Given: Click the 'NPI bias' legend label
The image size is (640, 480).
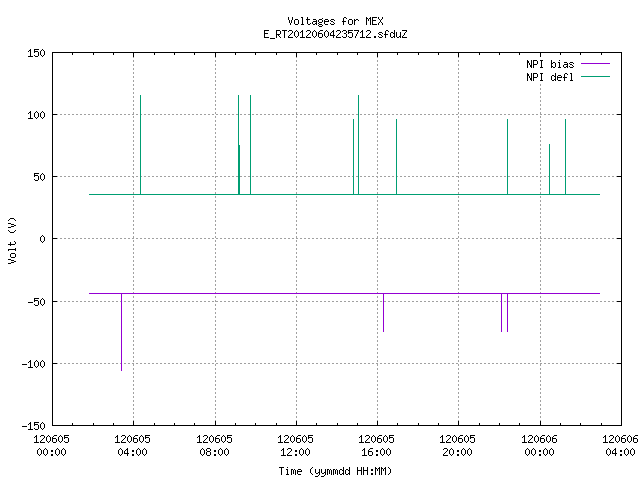Looking at the screenshot, I should coord(550,64).
